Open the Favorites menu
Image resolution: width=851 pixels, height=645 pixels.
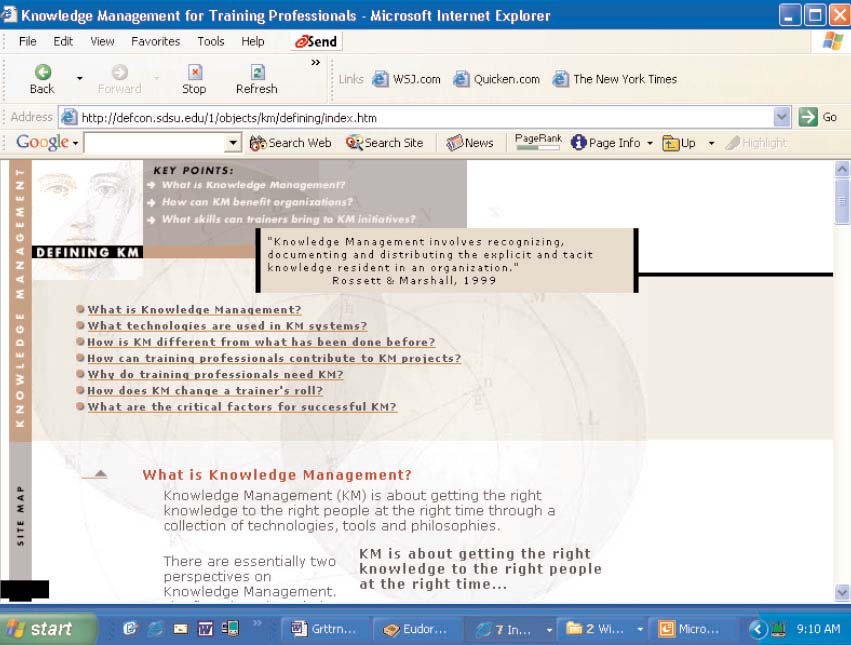155,41
